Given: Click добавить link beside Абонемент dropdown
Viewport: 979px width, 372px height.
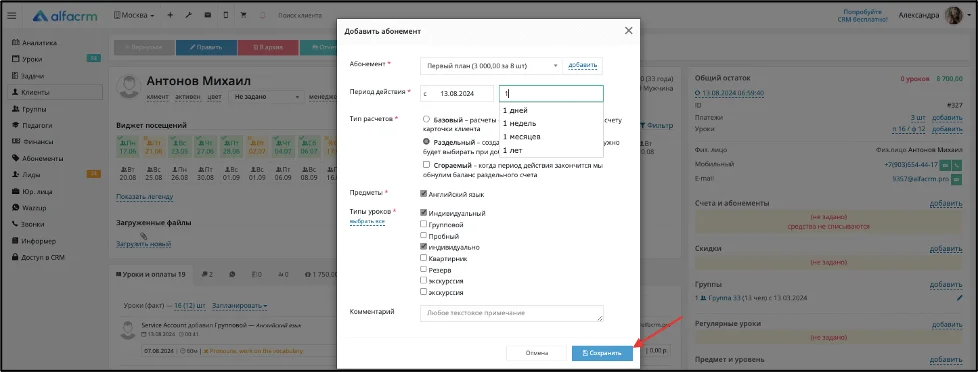Looking at the screenshot, I should [x=583, y=65].
